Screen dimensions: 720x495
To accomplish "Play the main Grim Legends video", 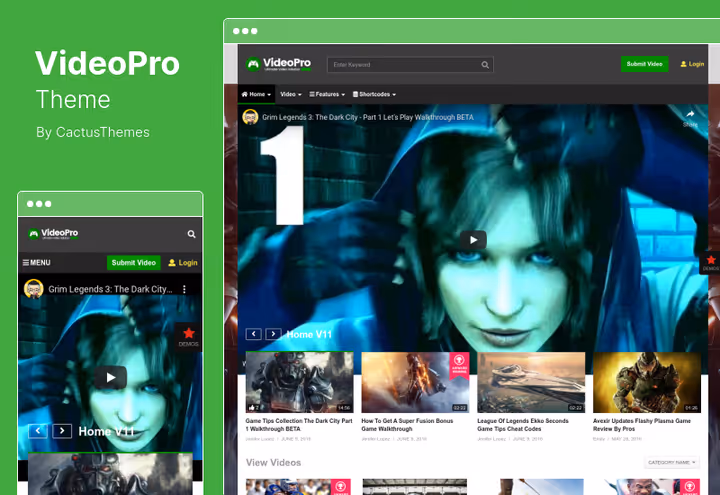I will tap(473, 240).
